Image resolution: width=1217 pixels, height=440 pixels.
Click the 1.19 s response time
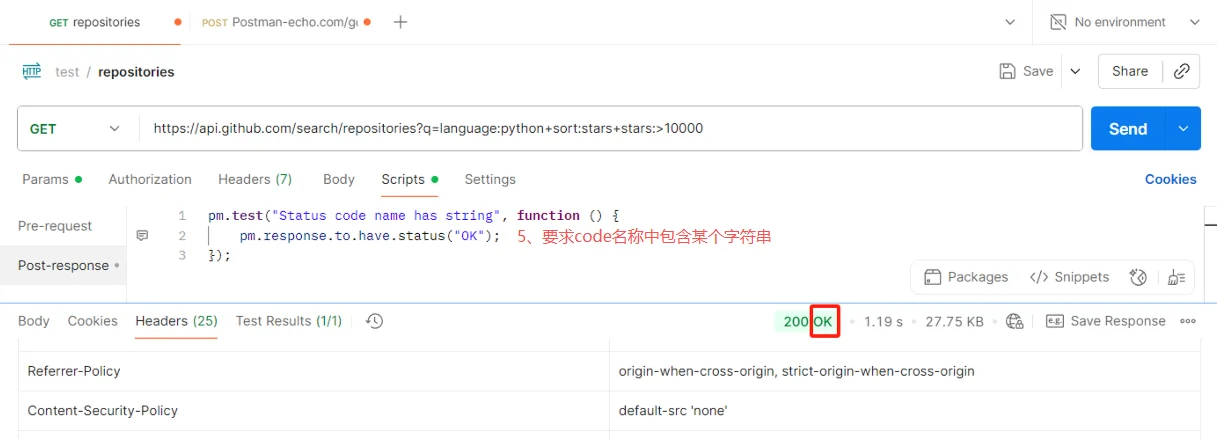click(x=883, y=321)
